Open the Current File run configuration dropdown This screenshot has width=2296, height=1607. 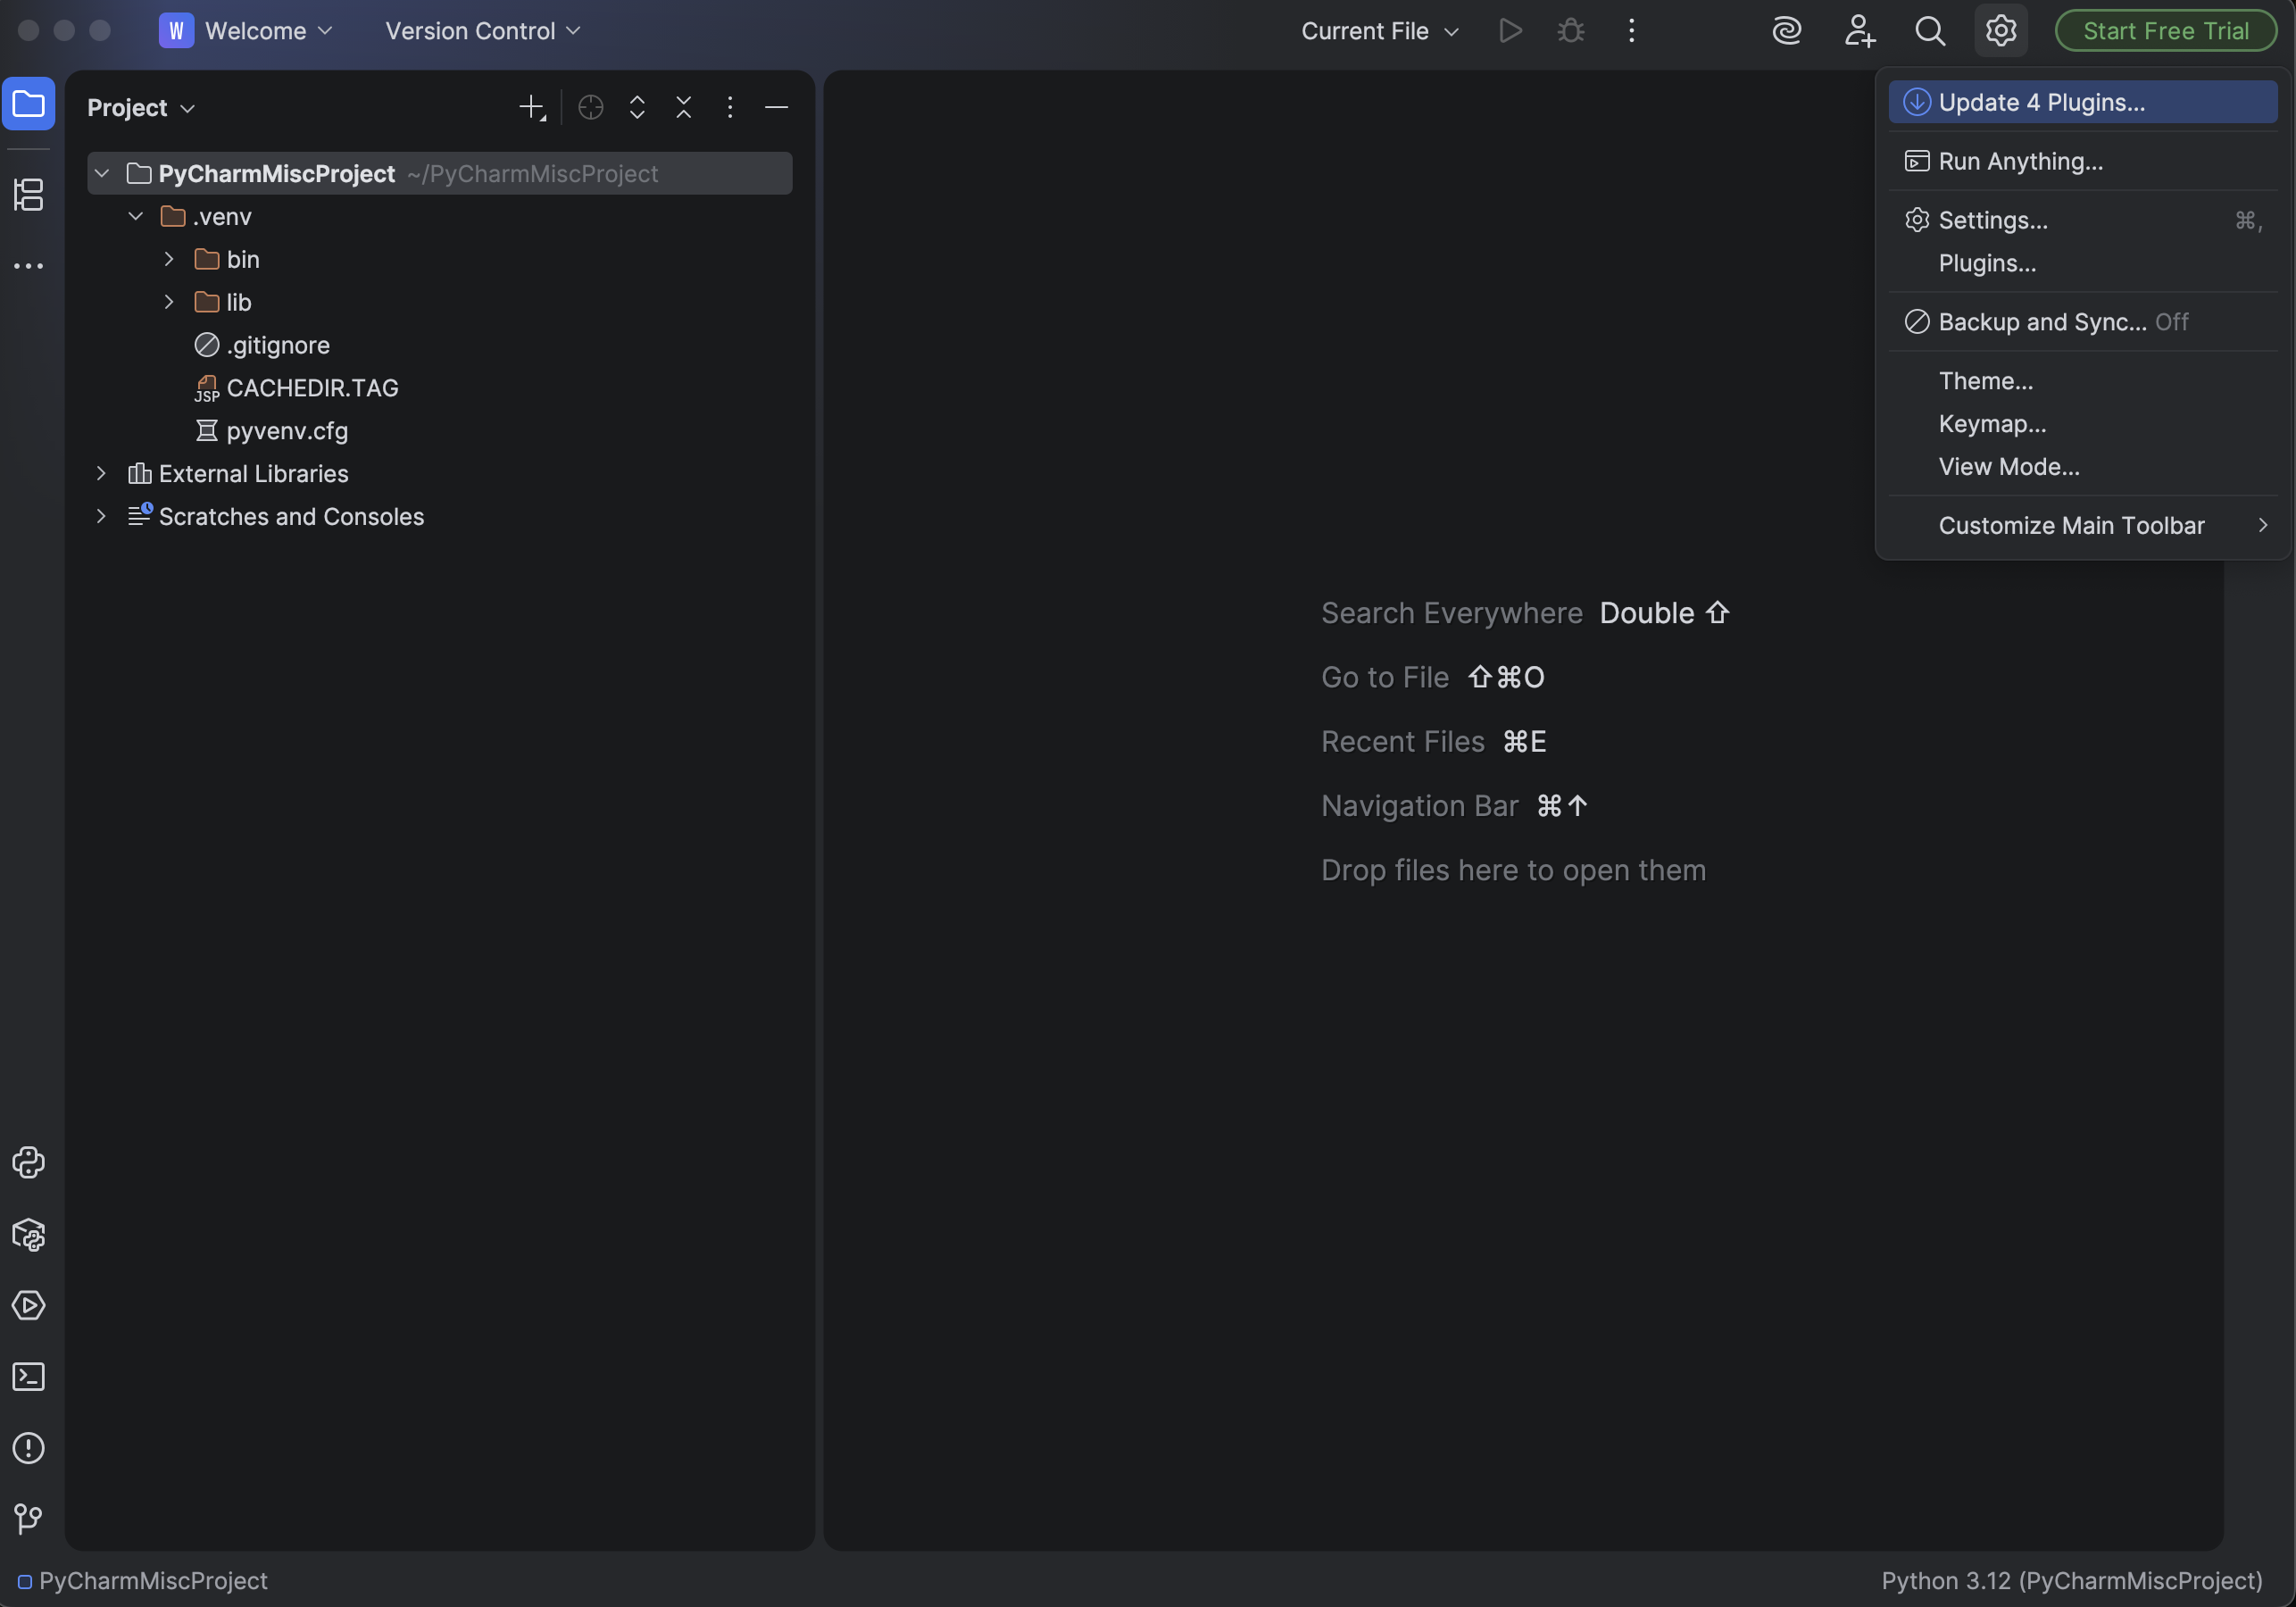point(1379,30)
